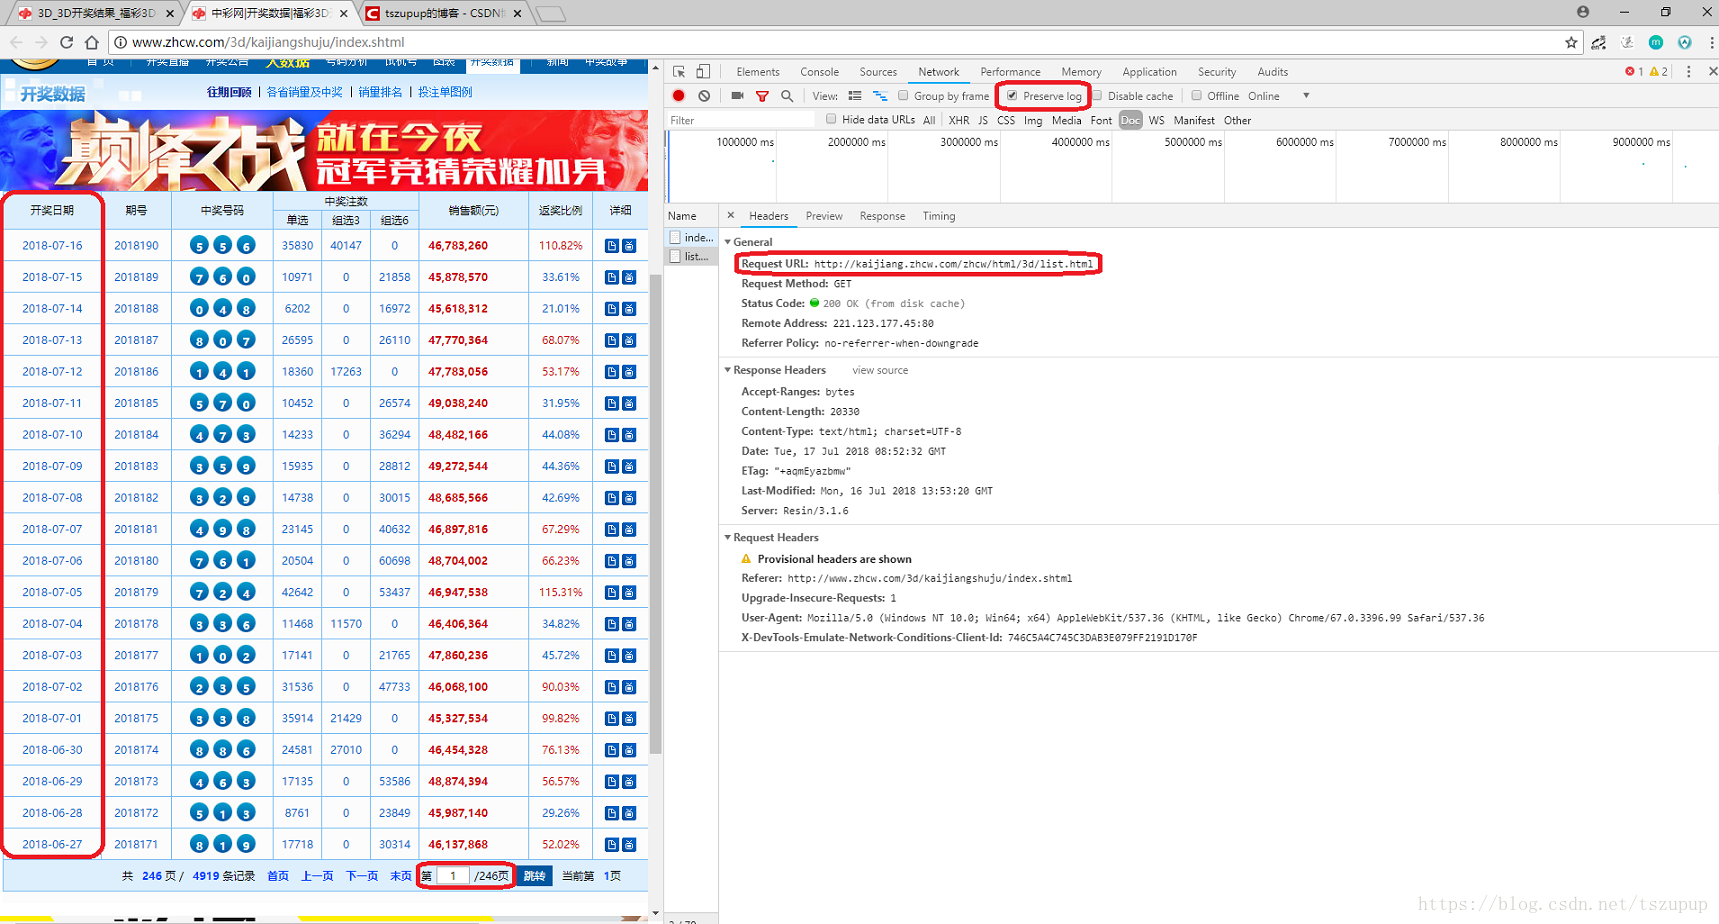Screen dimensions: 1719x924
Task: Select the list... request row checkbox
Action: (676, 257)
